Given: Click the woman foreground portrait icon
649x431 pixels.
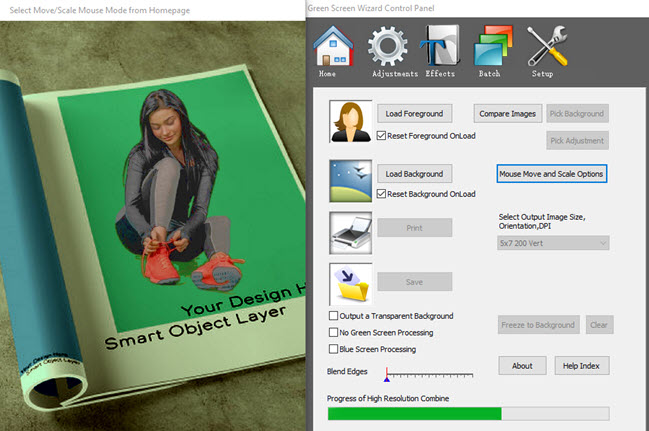Looking at the screenshot, I should coord(351,121).
